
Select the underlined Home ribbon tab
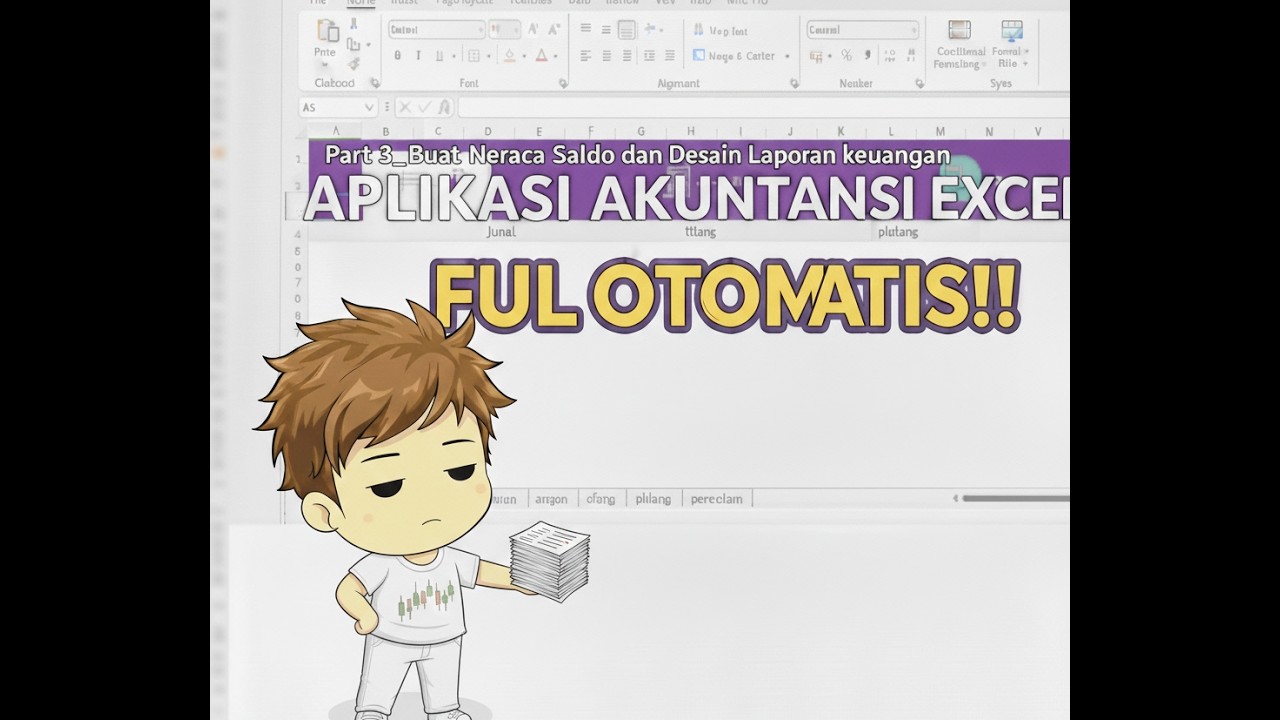coord(361,3)
